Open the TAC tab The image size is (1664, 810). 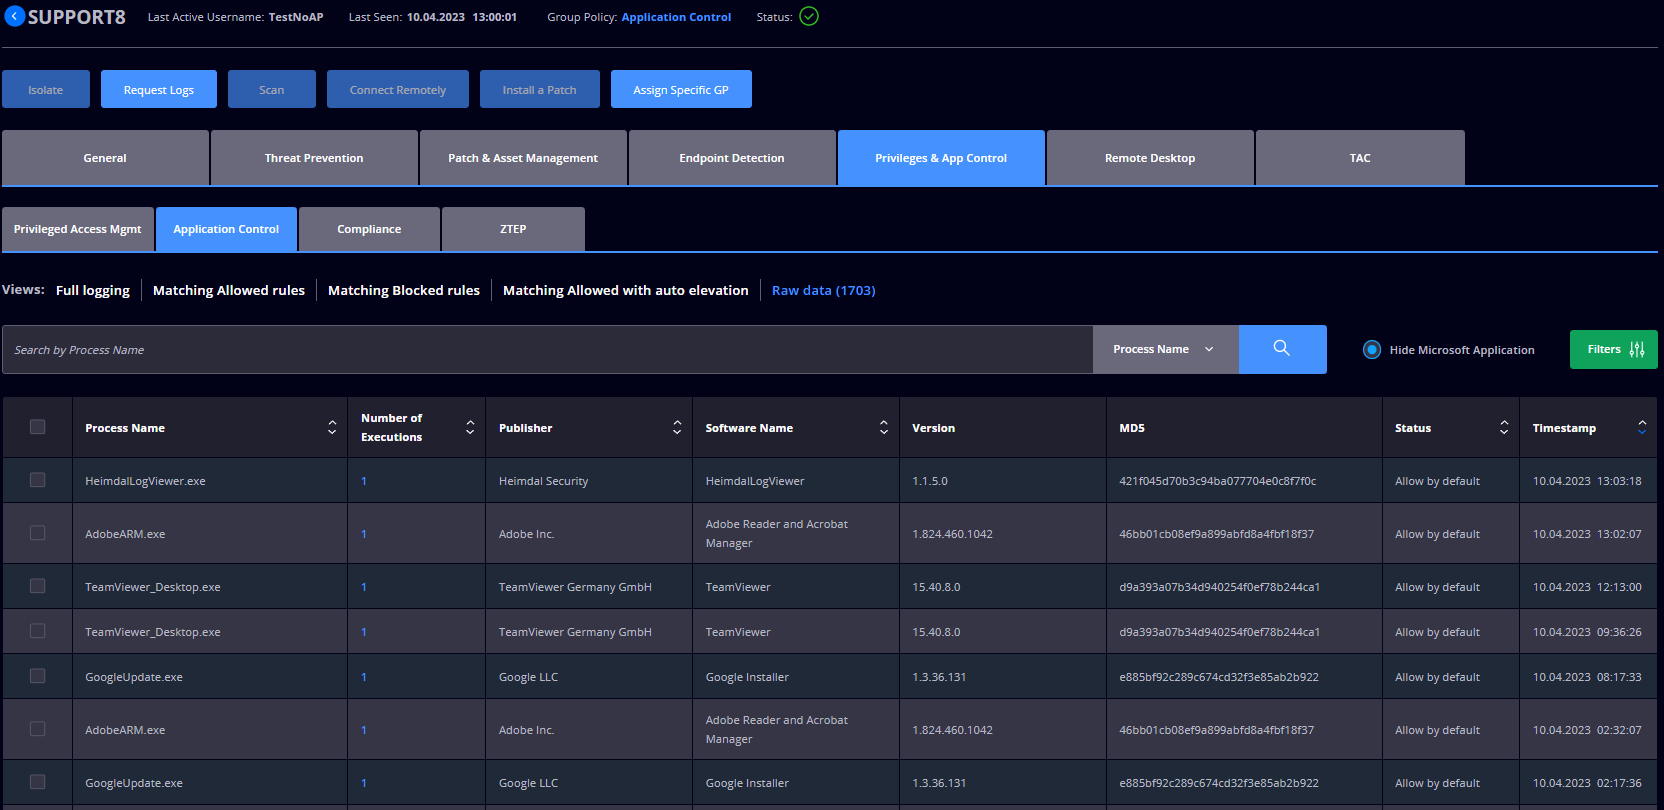(x=1360, y=158)
